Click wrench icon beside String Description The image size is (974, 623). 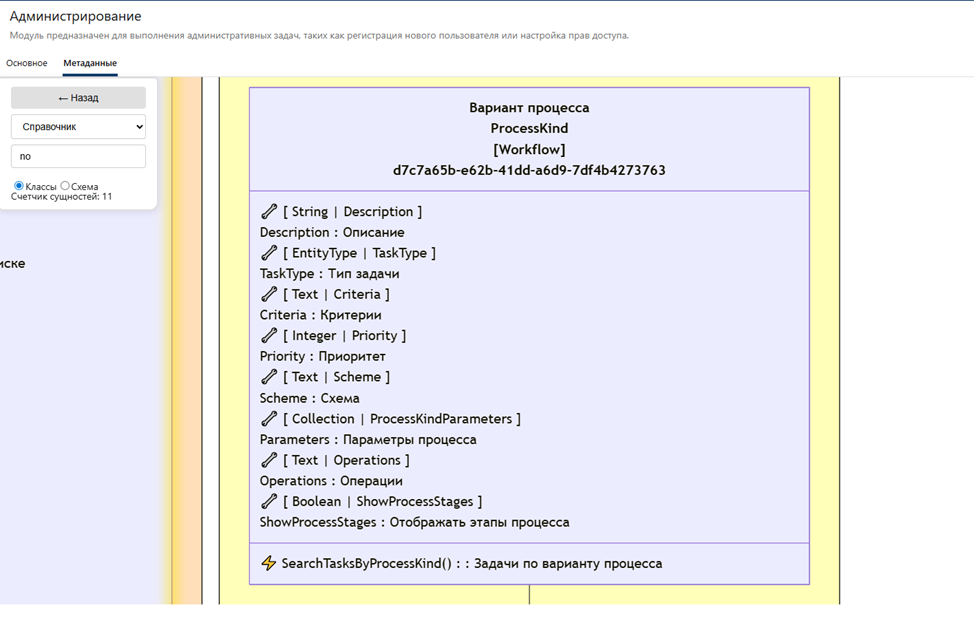269,212
